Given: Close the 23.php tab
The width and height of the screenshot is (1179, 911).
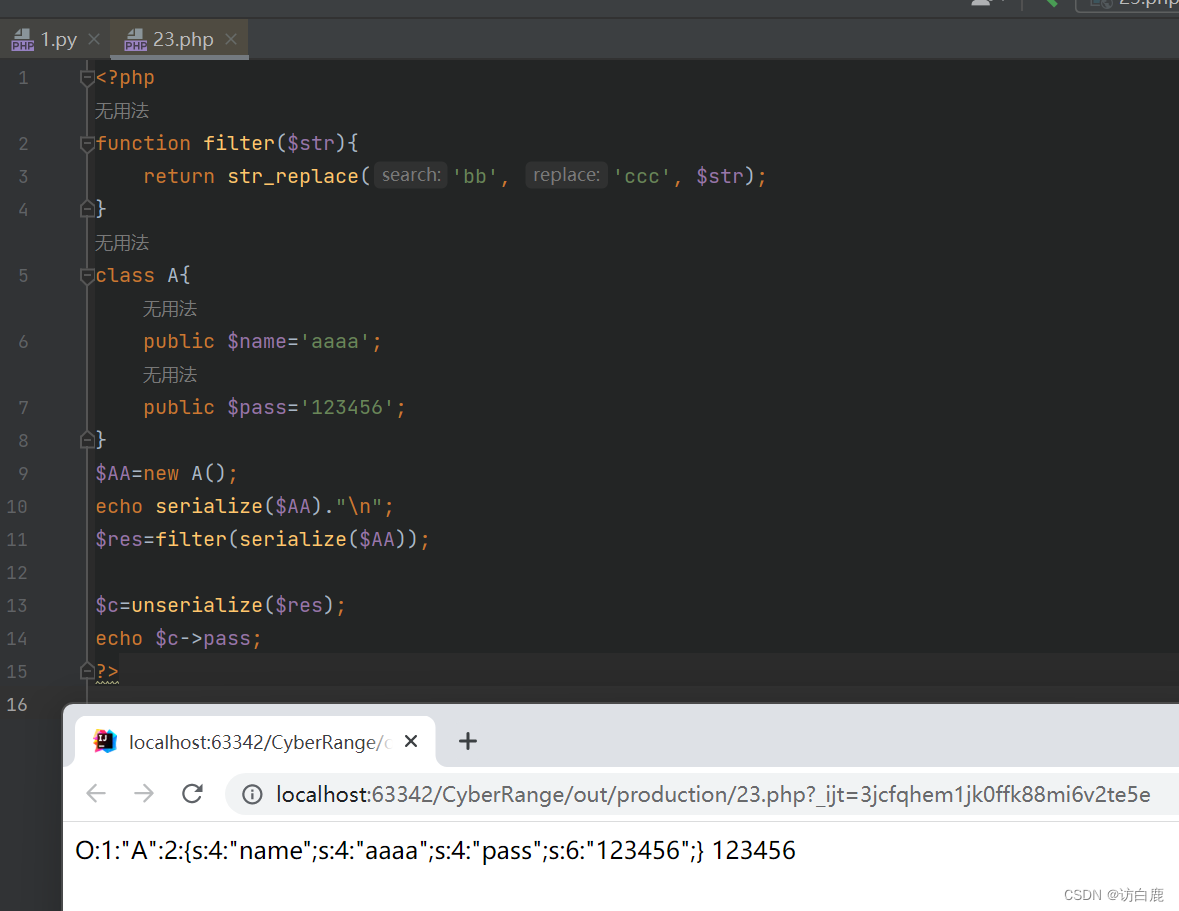Looking at the screenshot, I should [x=231, y=39].
